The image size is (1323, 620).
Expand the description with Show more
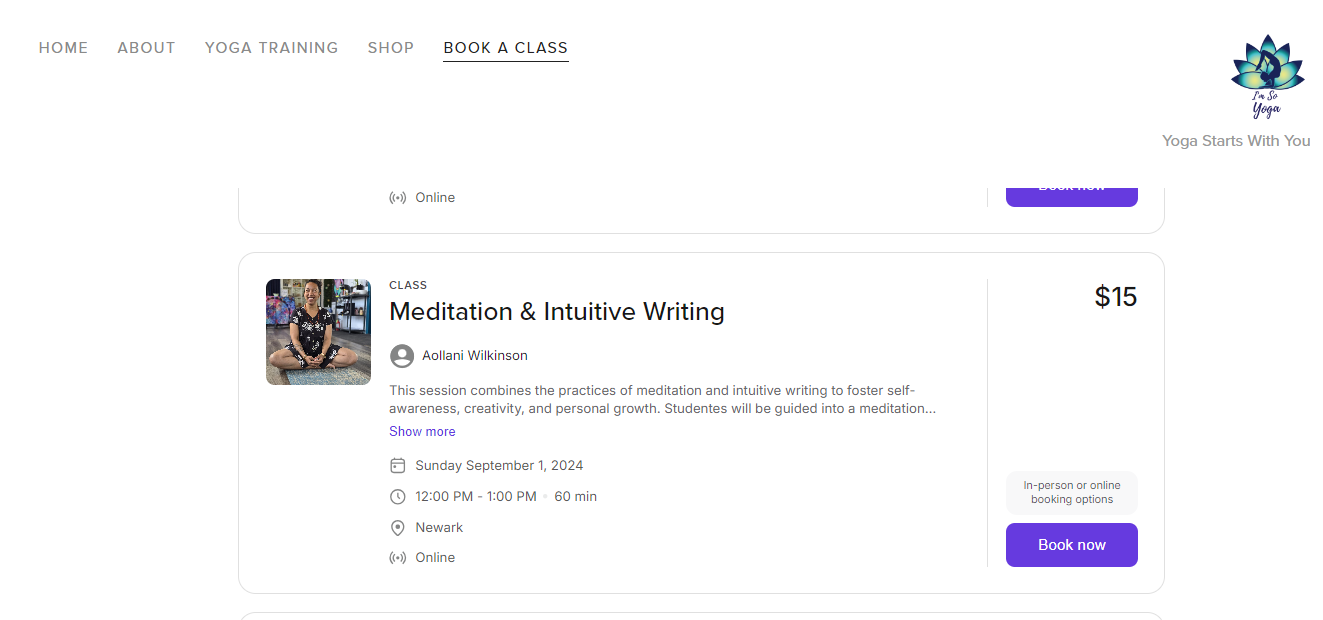422,432
